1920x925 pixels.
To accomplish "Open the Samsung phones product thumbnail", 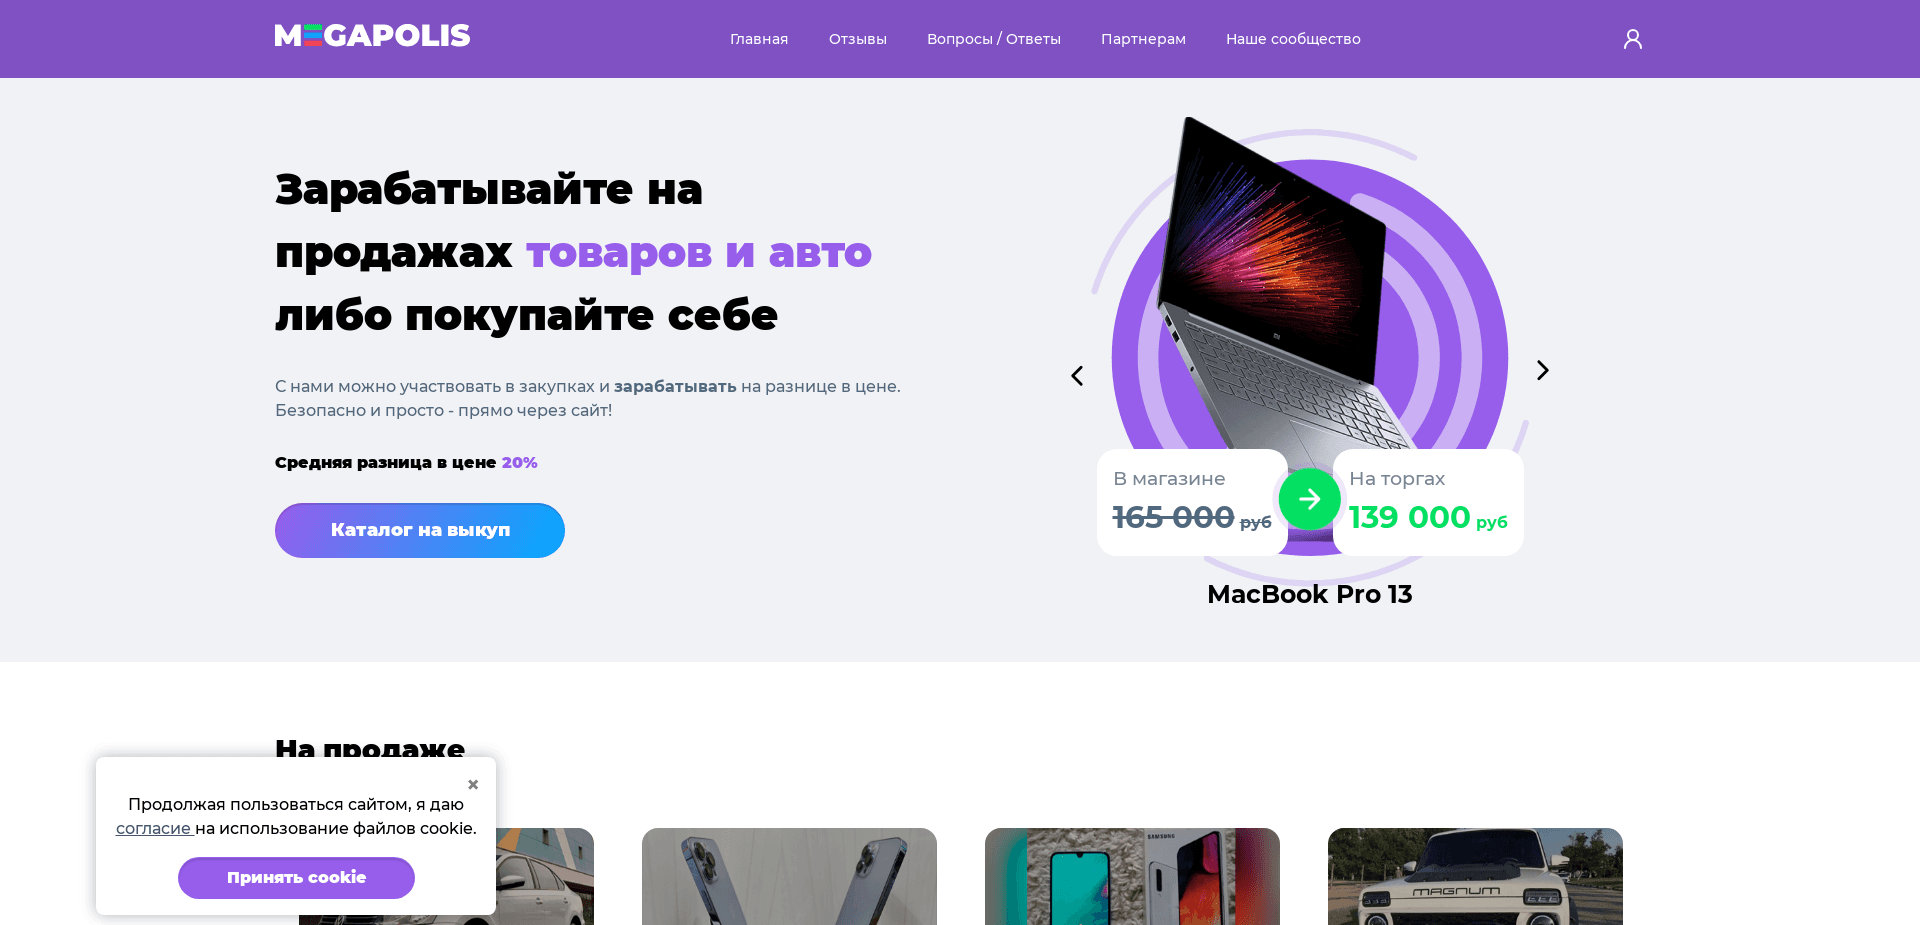I will [x=1132, y=876].
